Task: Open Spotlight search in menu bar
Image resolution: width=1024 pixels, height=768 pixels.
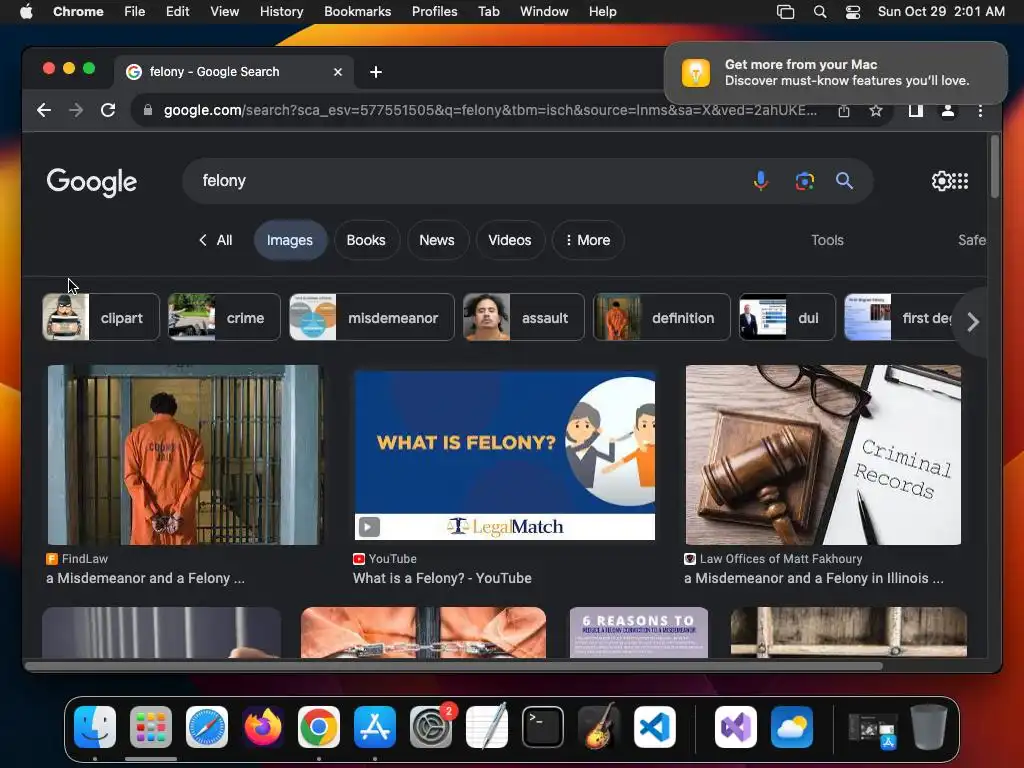Action: (820, 12)
